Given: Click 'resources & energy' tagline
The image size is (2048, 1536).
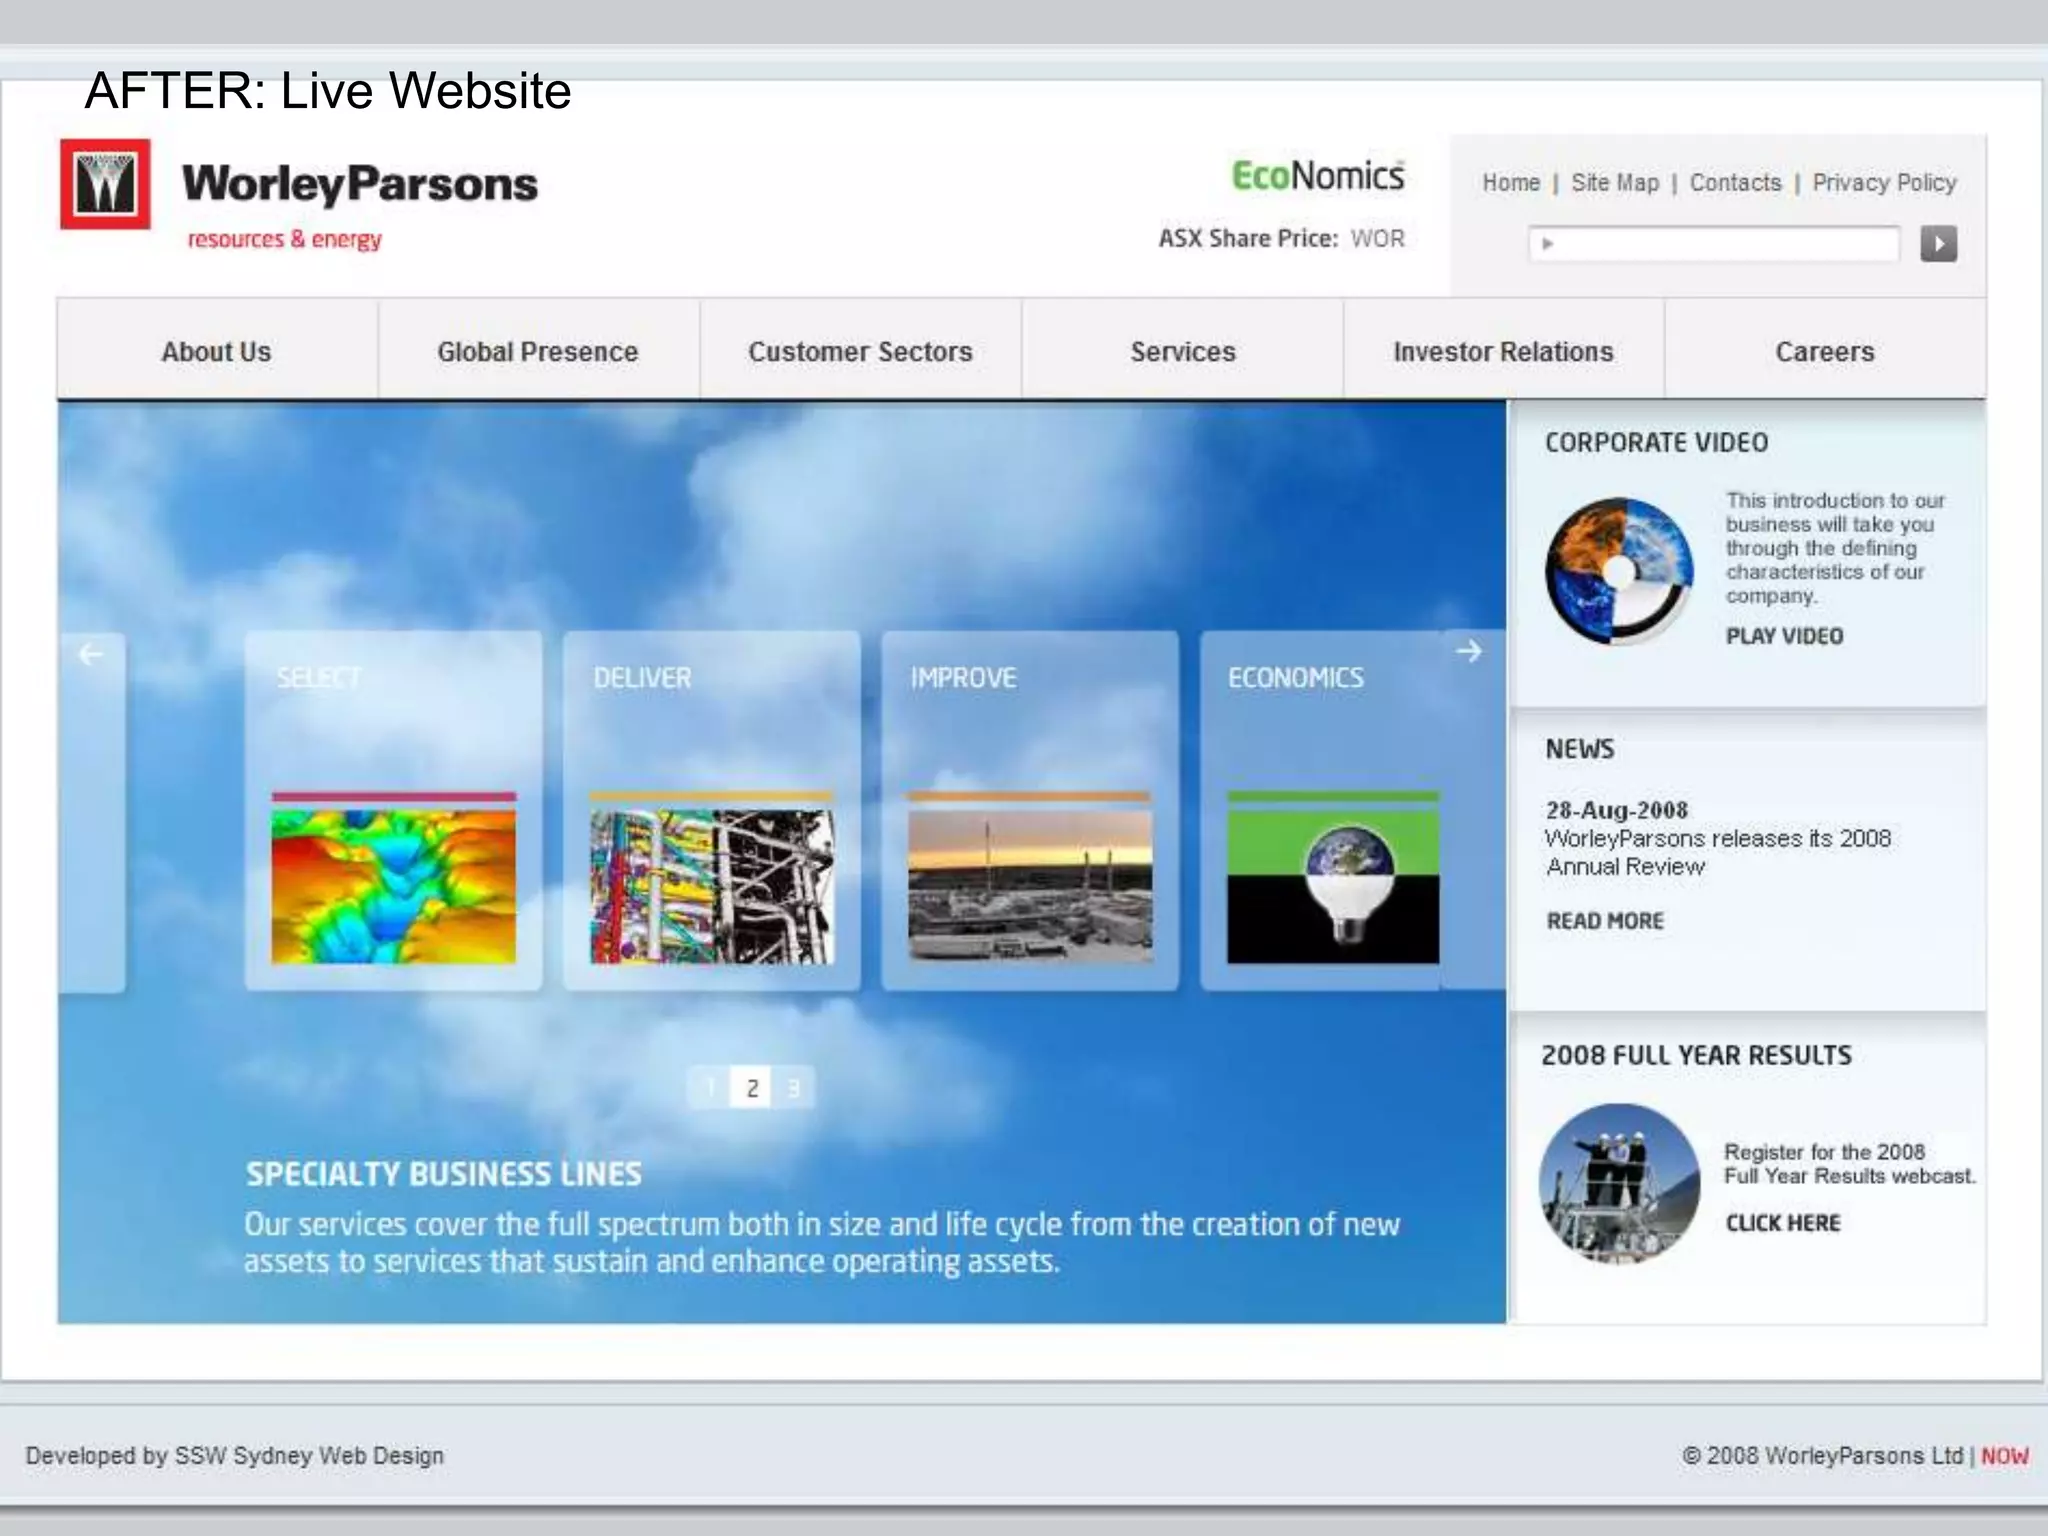Looking at the screenshot, I should tap(285, 240).
